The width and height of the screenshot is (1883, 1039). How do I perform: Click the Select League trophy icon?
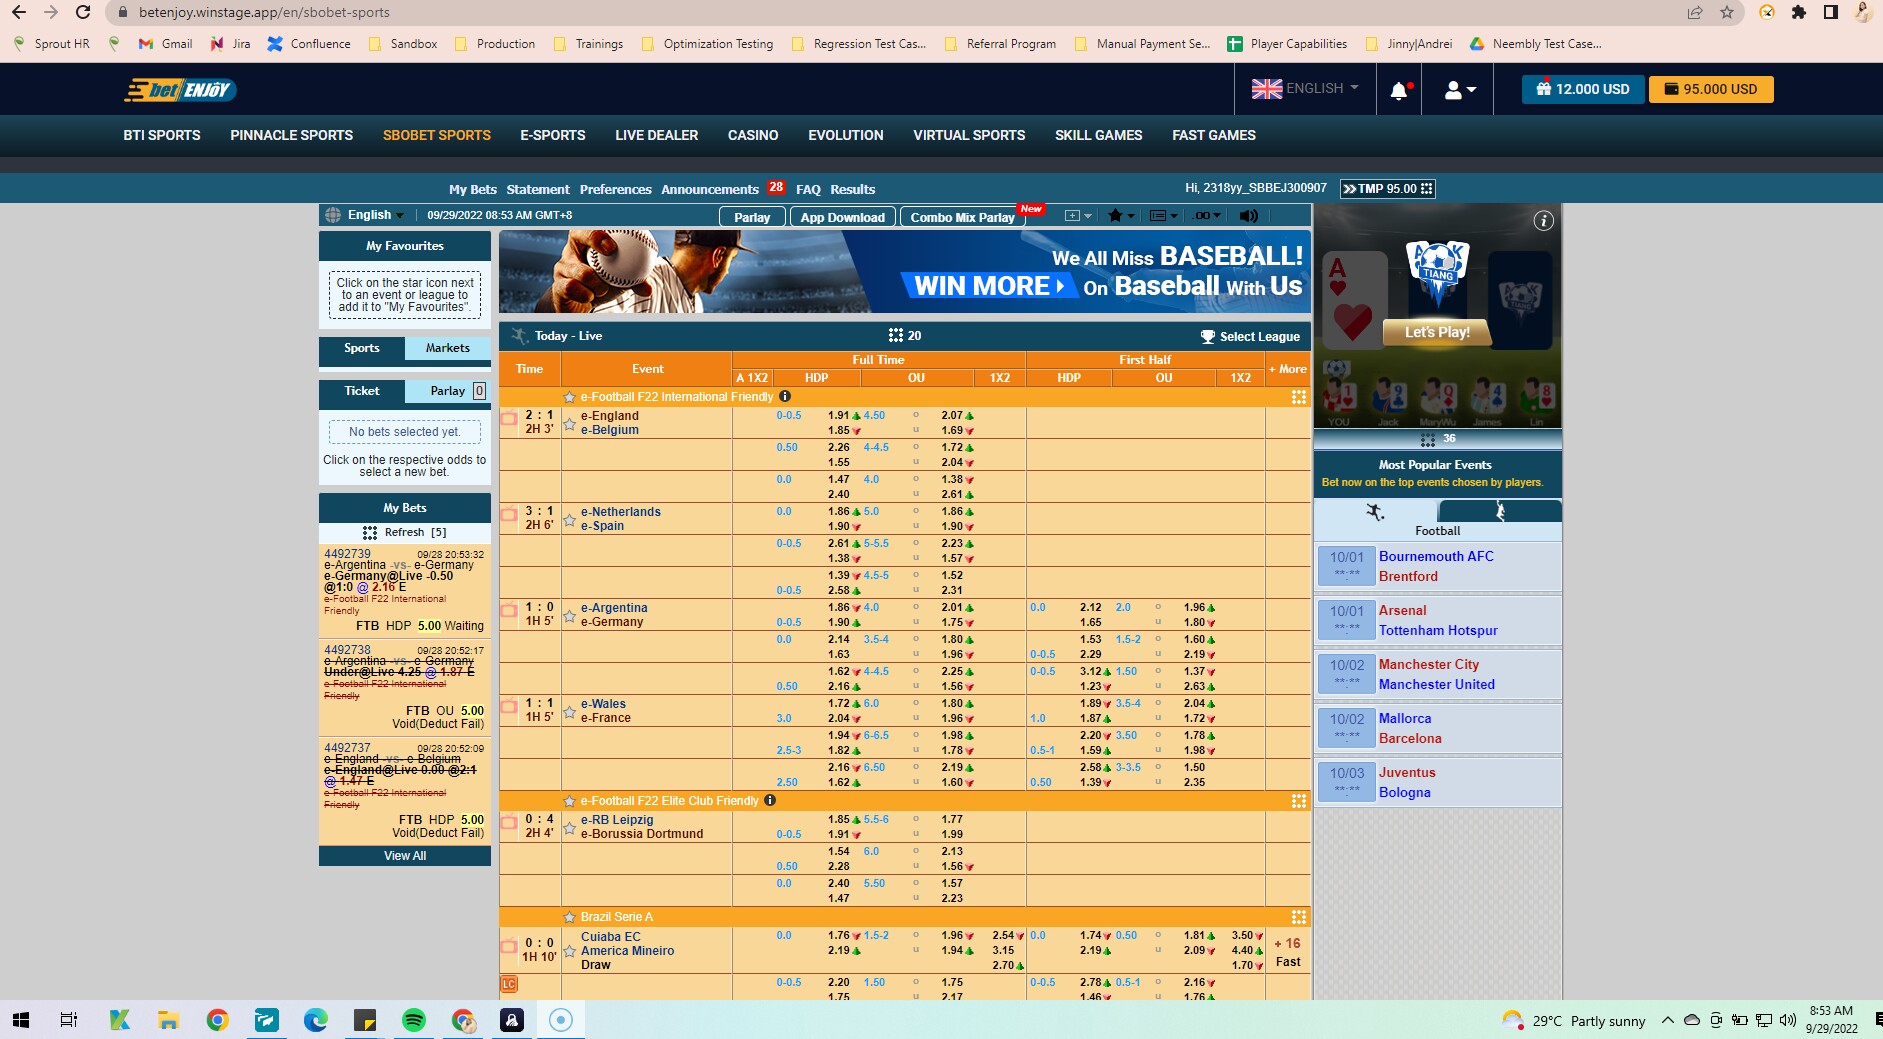[x=1207, y=337]
